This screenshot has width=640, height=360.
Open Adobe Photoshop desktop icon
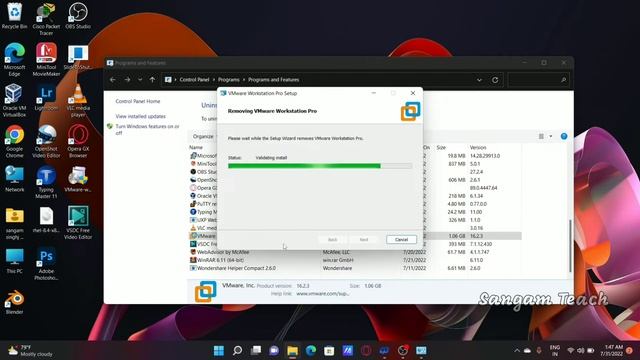click(46, 264)
